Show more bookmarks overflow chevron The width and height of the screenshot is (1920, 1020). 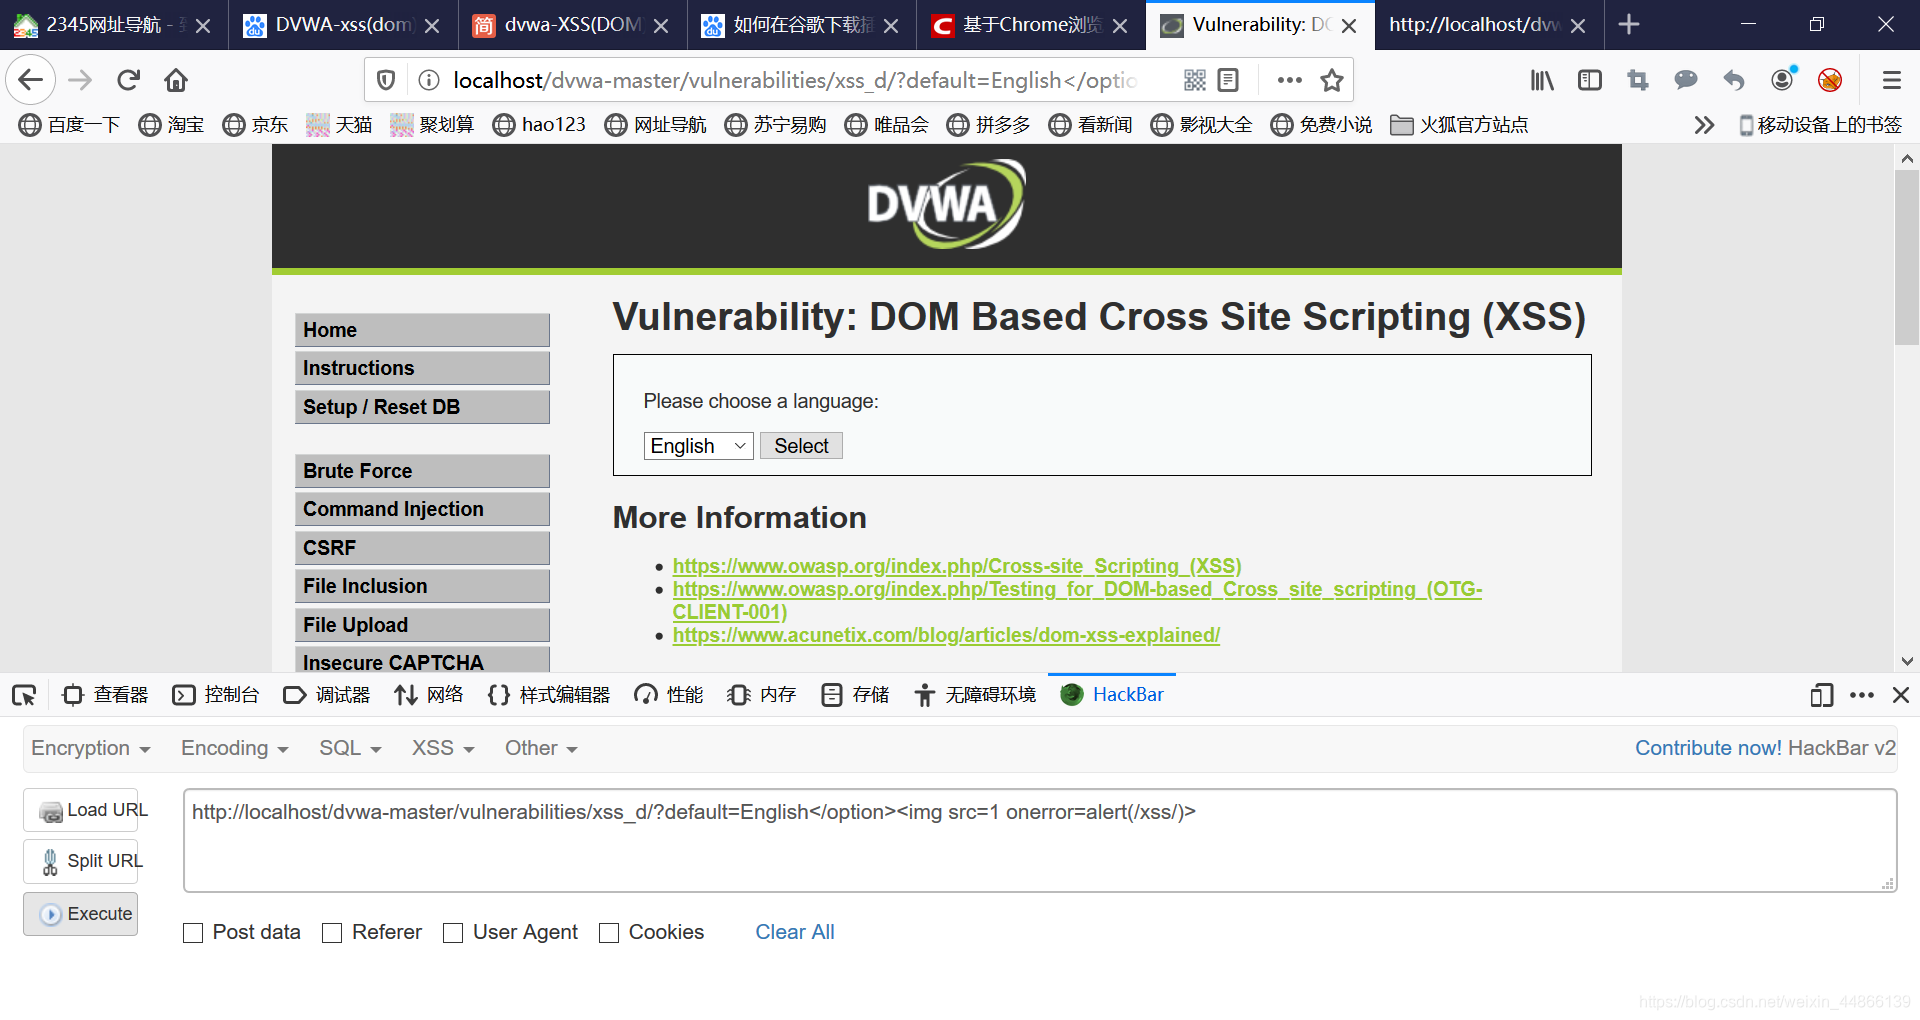(1704, 125)
